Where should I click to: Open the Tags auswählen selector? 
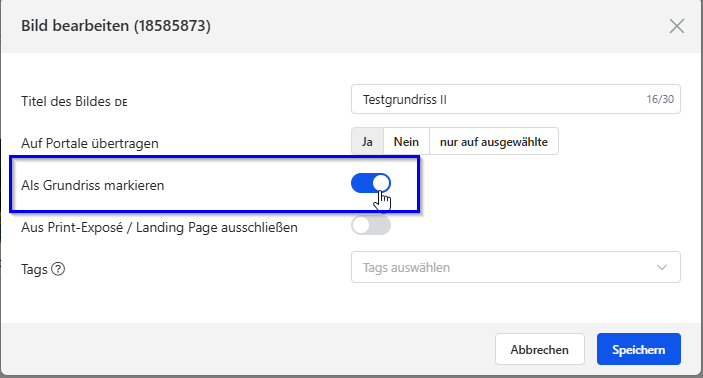coord(516,267)
